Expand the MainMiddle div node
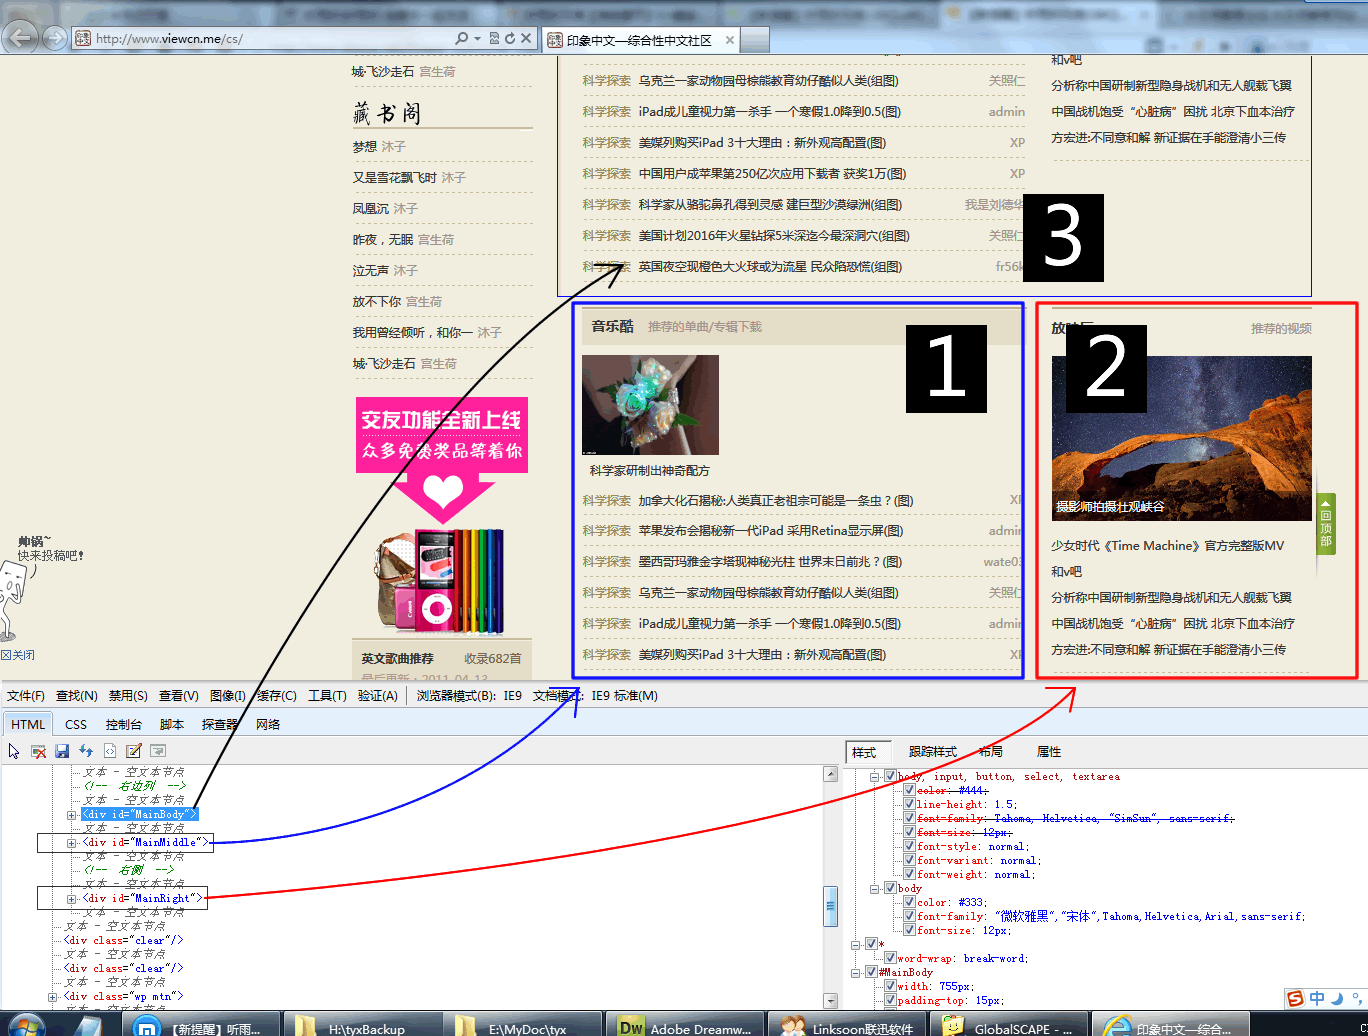 tap(71, 843)
